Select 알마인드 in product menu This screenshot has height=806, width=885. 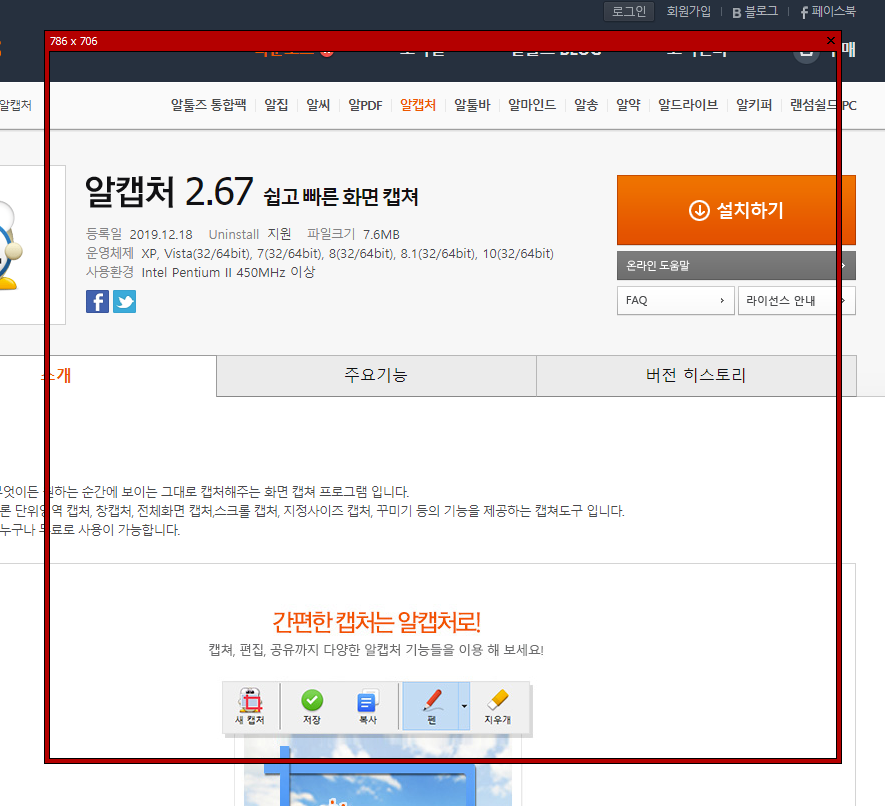point(532,105)
